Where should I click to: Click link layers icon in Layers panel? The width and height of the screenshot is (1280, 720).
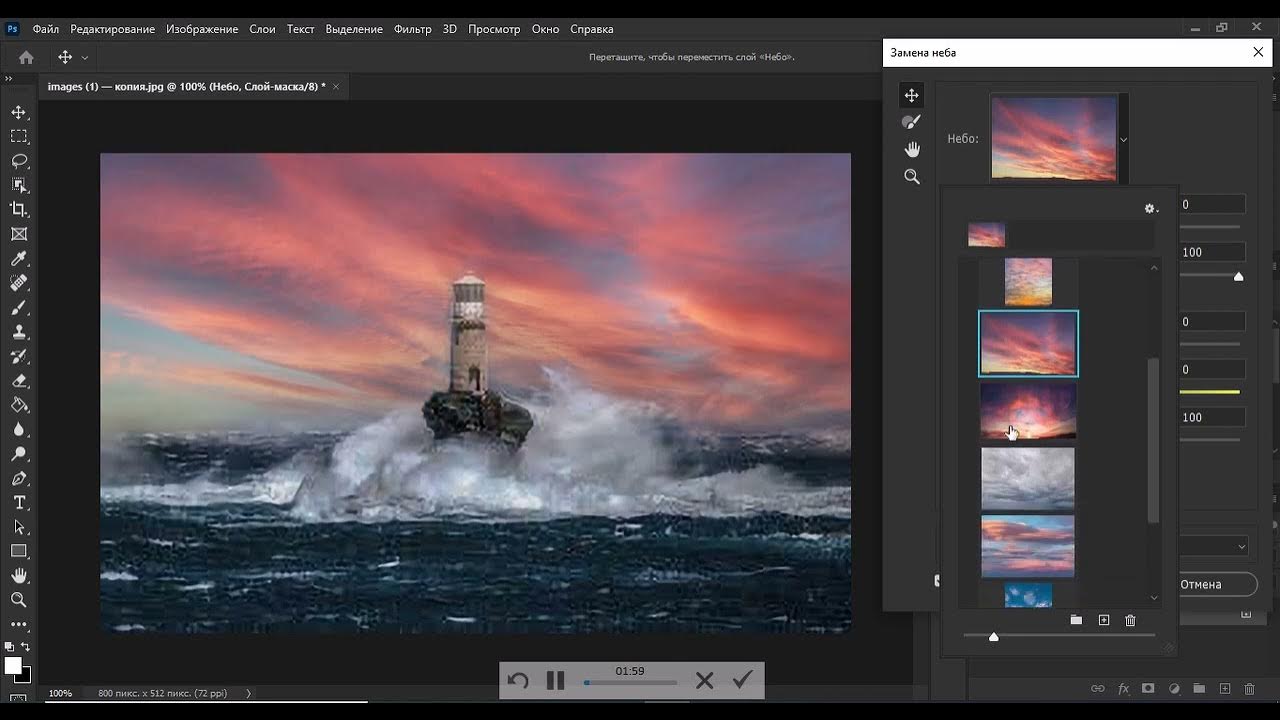[x=1097, y=688]
